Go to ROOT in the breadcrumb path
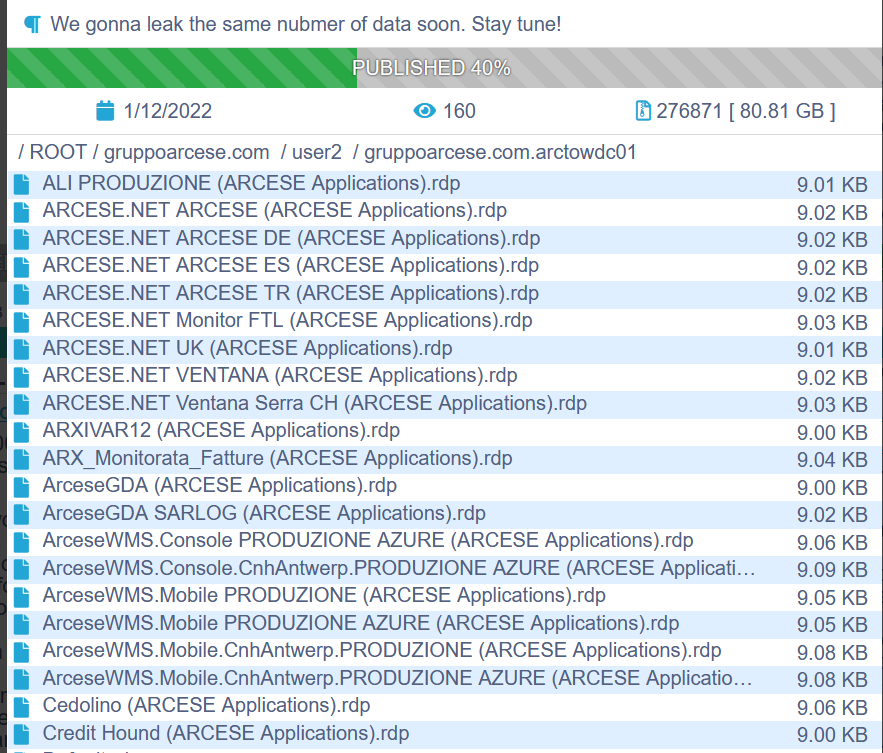This screenshot has height=753, width=883. [58, 153]
